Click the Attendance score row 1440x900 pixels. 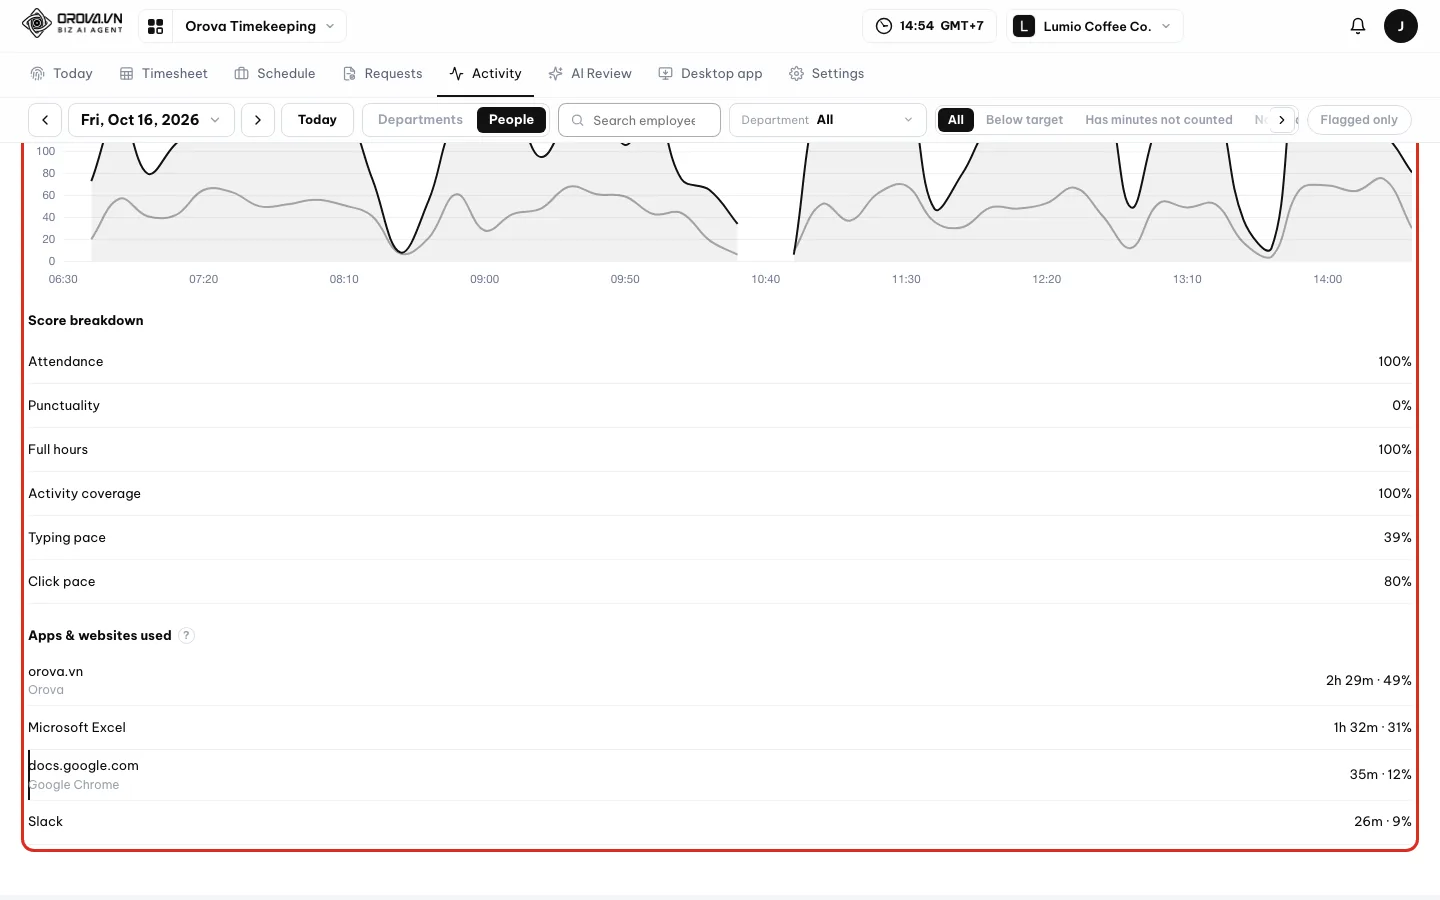click(x=720, y=362)
